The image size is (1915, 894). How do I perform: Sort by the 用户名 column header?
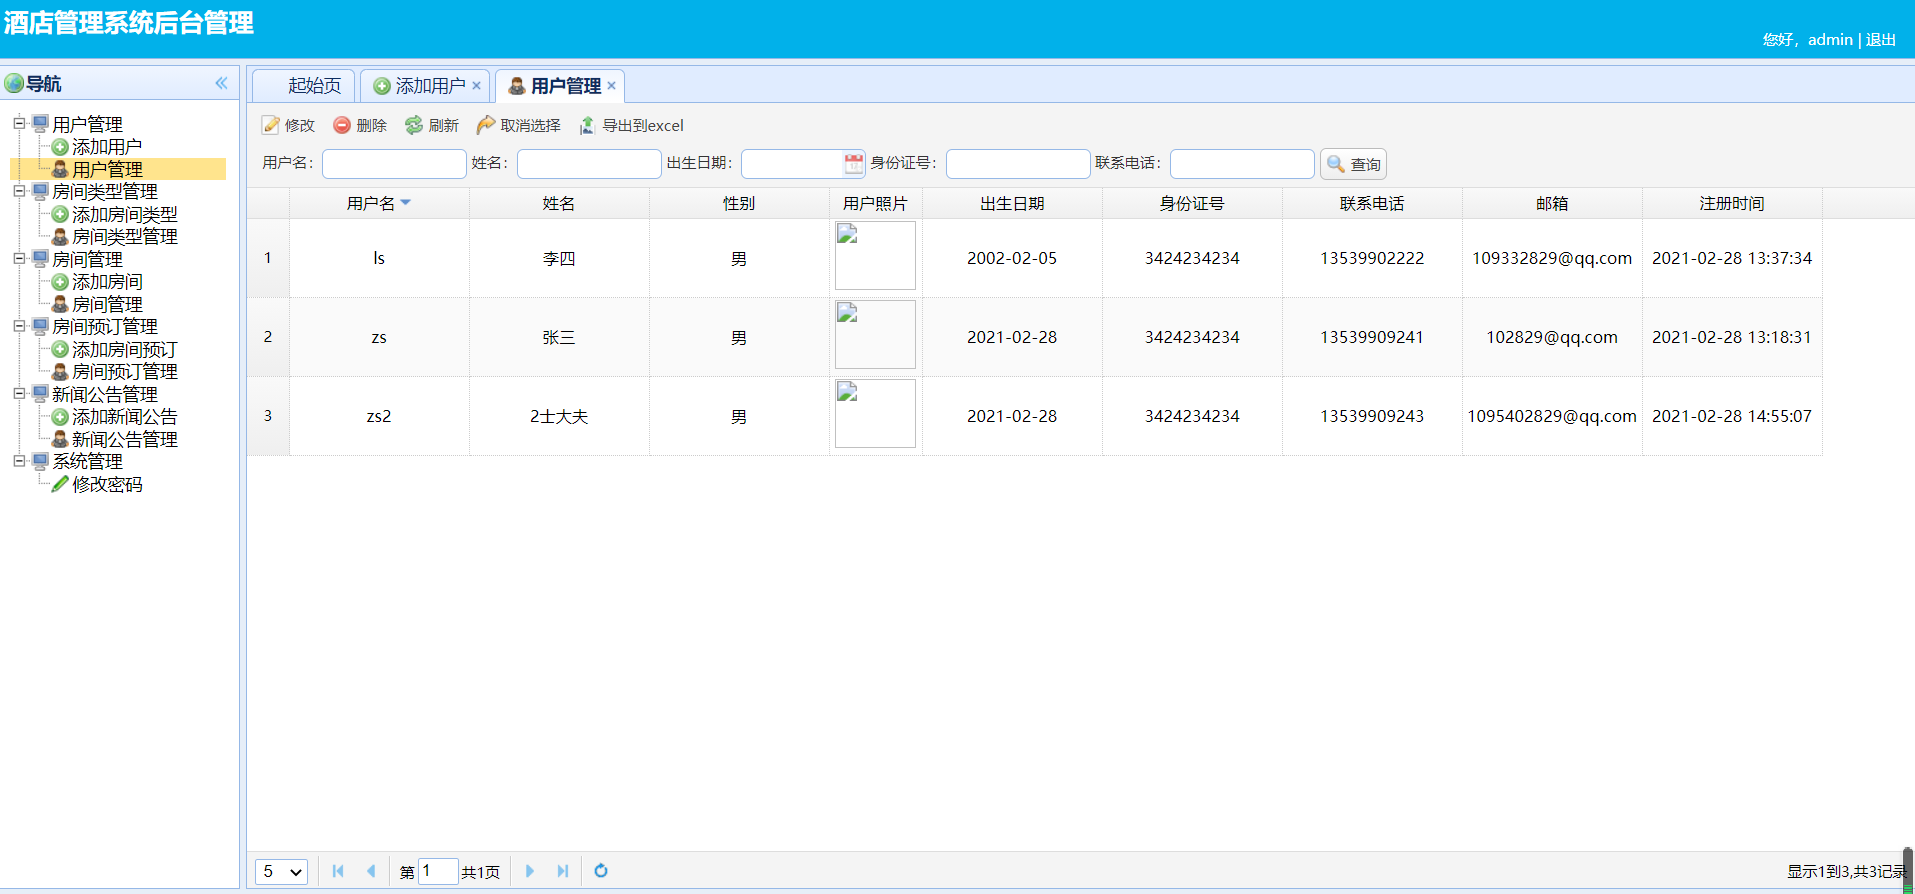coord(379,203)
